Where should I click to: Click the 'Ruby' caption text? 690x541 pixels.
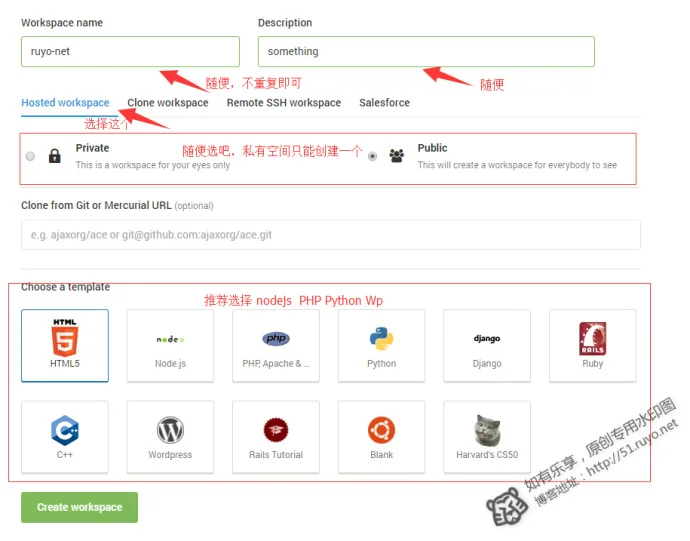pos(592,364)
